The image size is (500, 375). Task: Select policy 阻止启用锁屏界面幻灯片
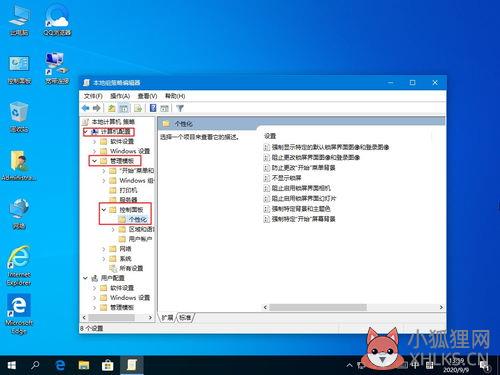pyautogui.click(x=300, y=199)
